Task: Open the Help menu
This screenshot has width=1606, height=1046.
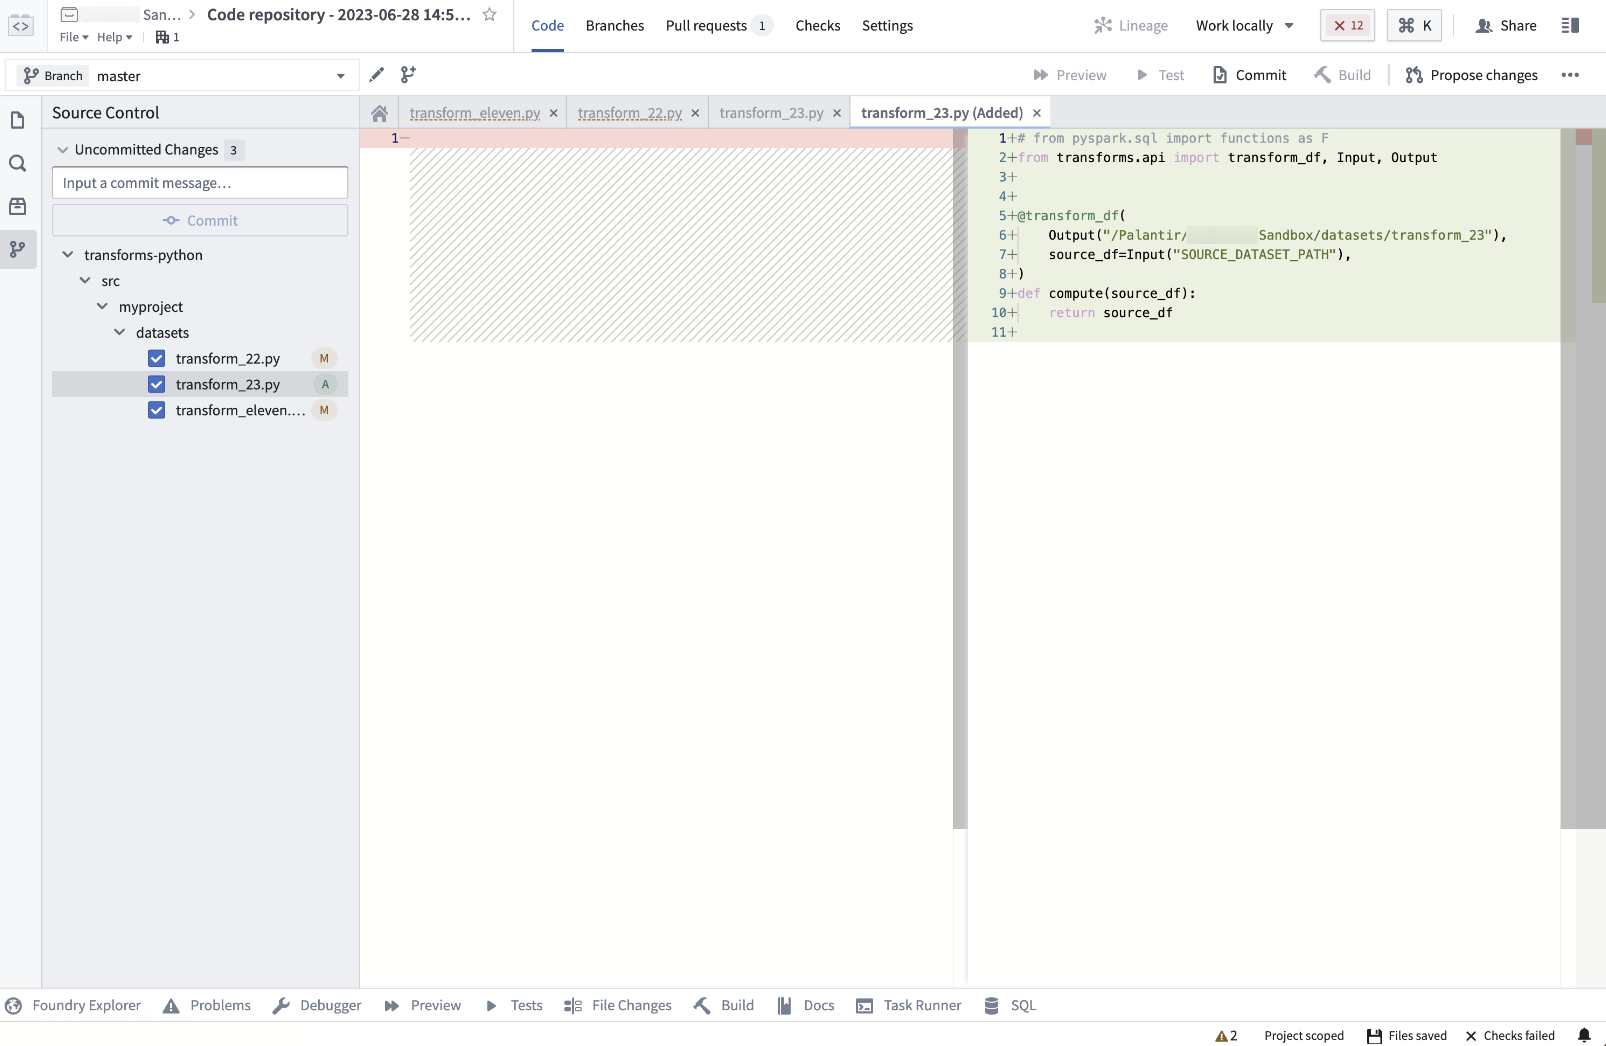Action: pyautogui.click(x=114, y=38)
